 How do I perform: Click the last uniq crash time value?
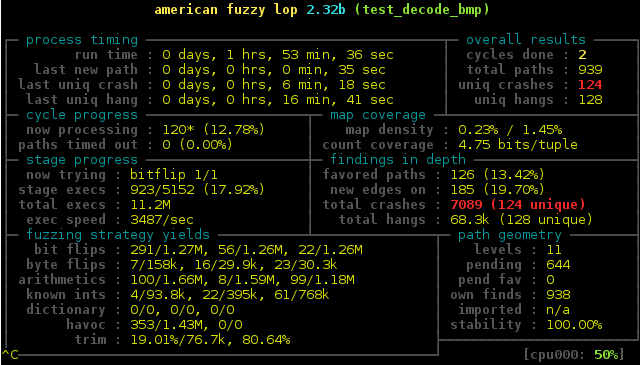tap(273, 85)
